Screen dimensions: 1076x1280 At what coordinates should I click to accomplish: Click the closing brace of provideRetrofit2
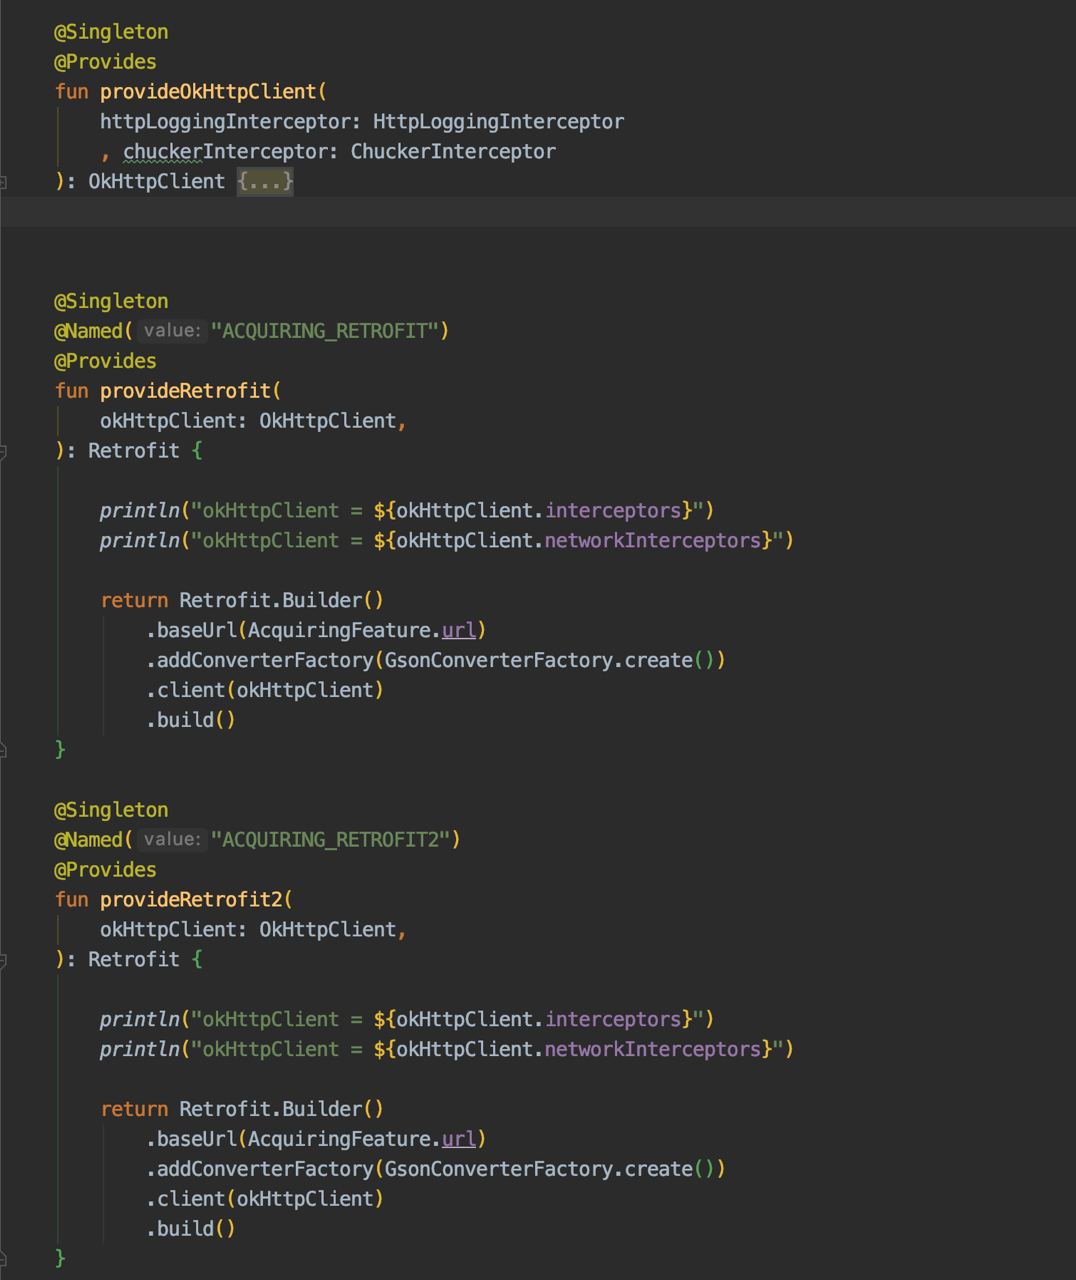coord(60,1258)
